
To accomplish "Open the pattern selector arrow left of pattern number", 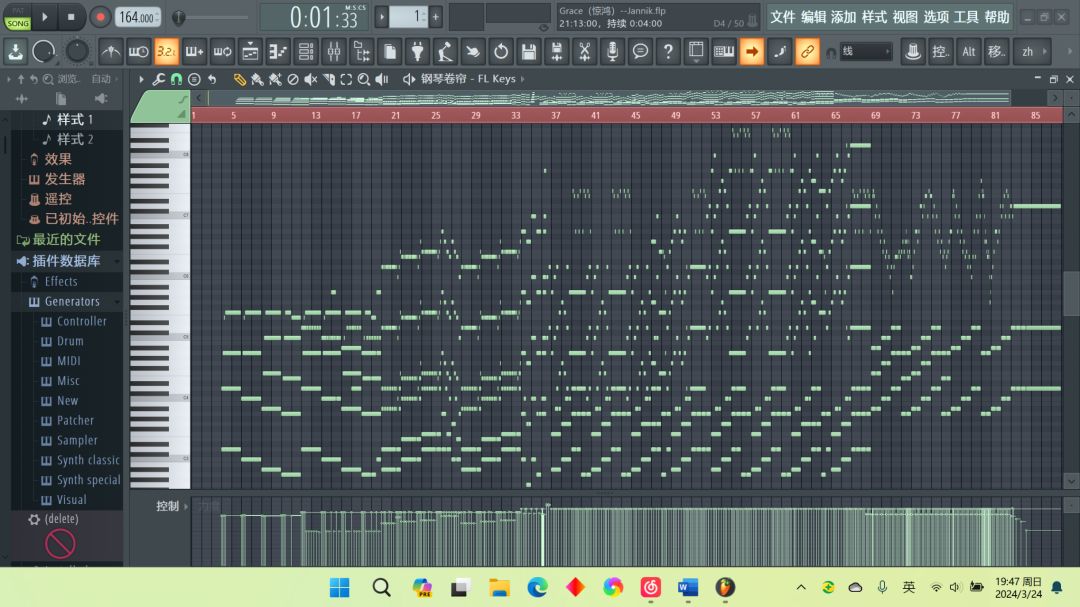I will [381, 17].
